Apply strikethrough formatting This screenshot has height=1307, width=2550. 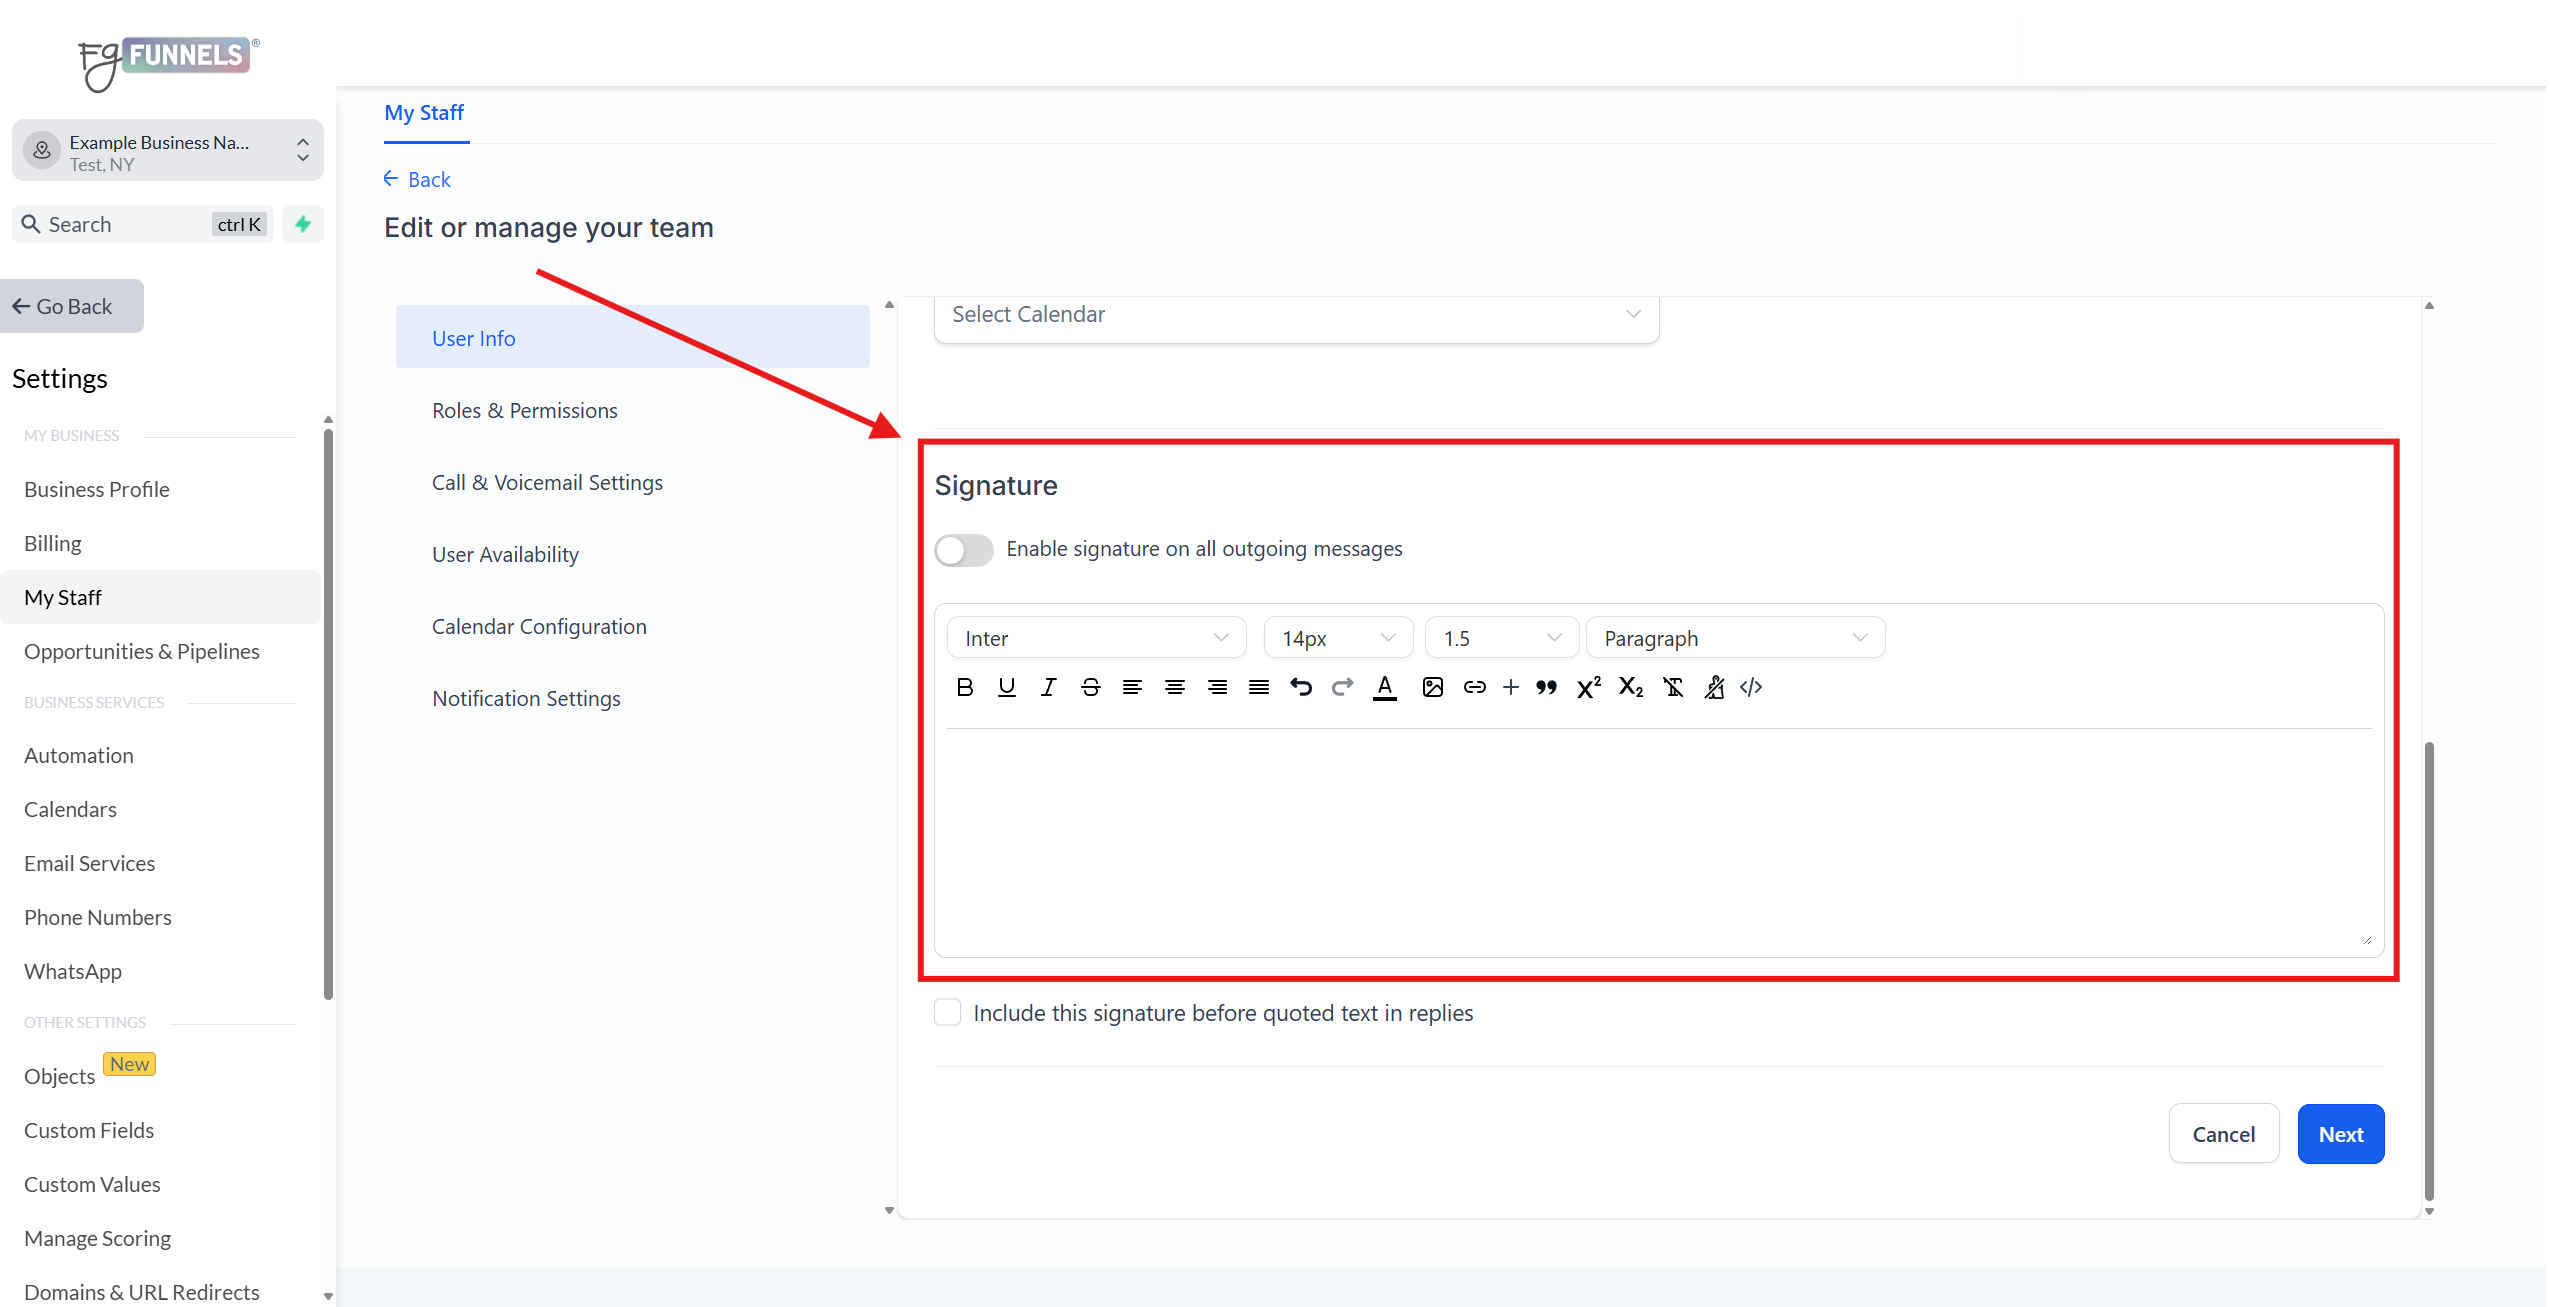tap(1090, 687)
